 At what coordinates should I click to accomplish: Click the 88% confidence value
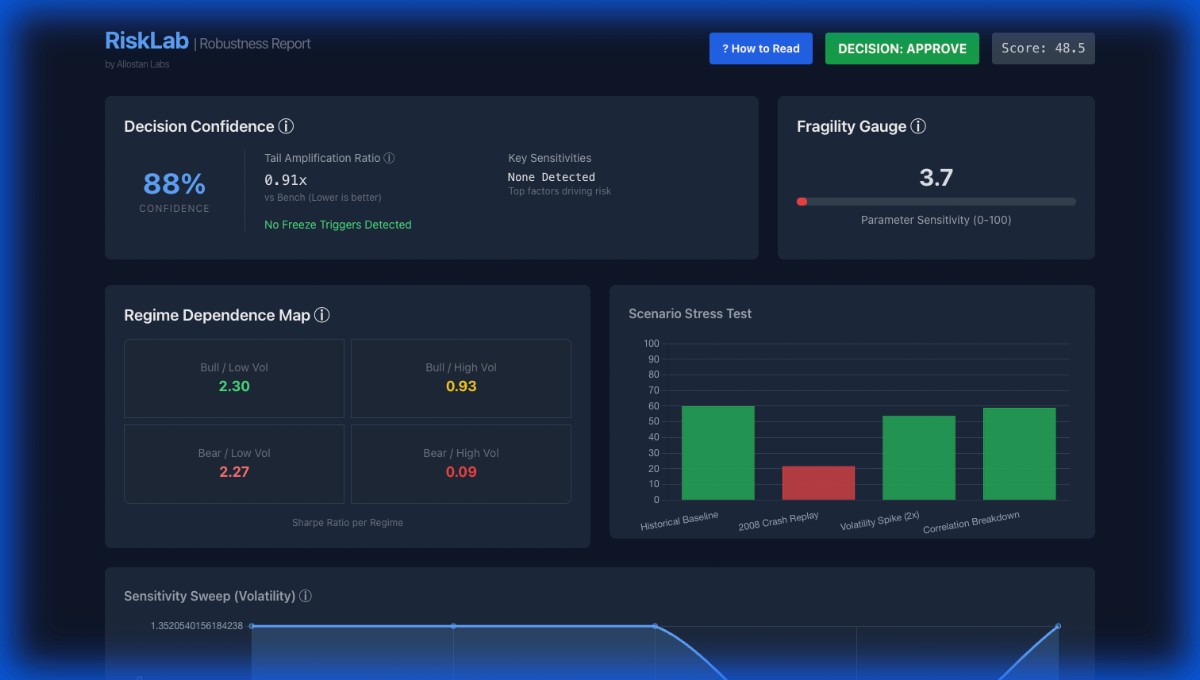174,184
